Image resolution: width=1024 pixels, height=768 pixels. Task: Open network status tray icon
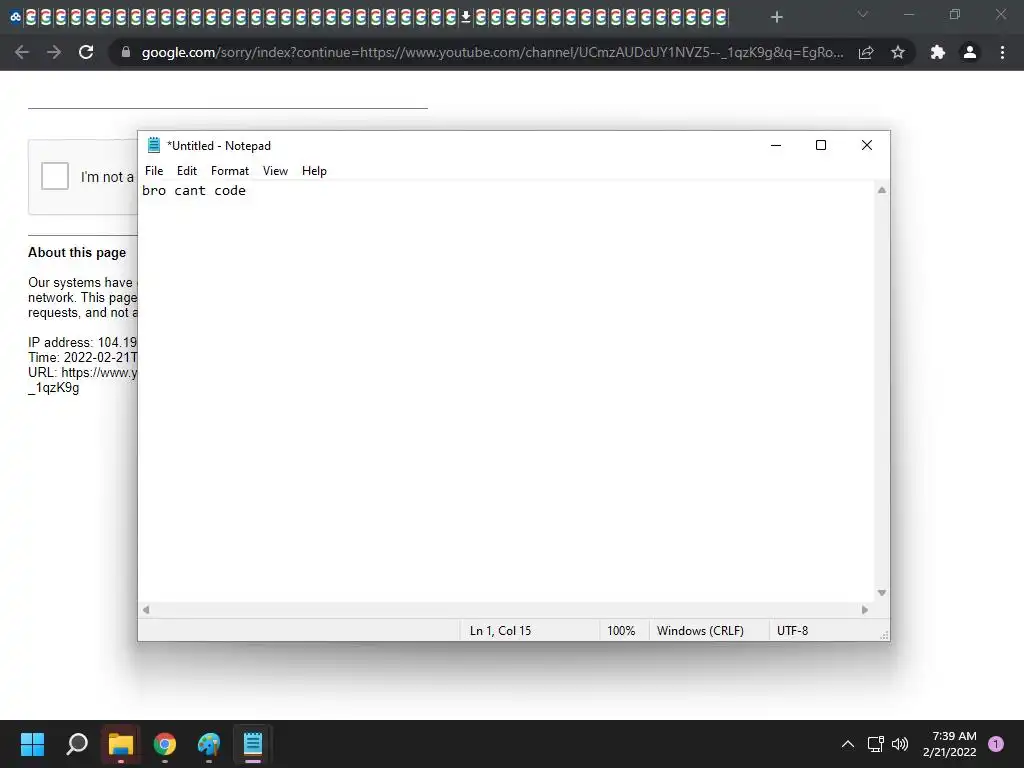coord(875,744)
